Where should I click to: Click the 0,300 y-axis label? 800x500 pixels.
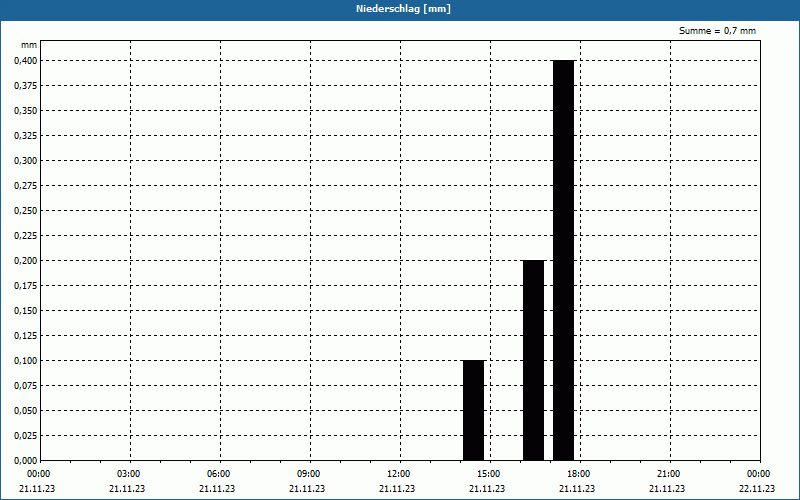[26, 161]
